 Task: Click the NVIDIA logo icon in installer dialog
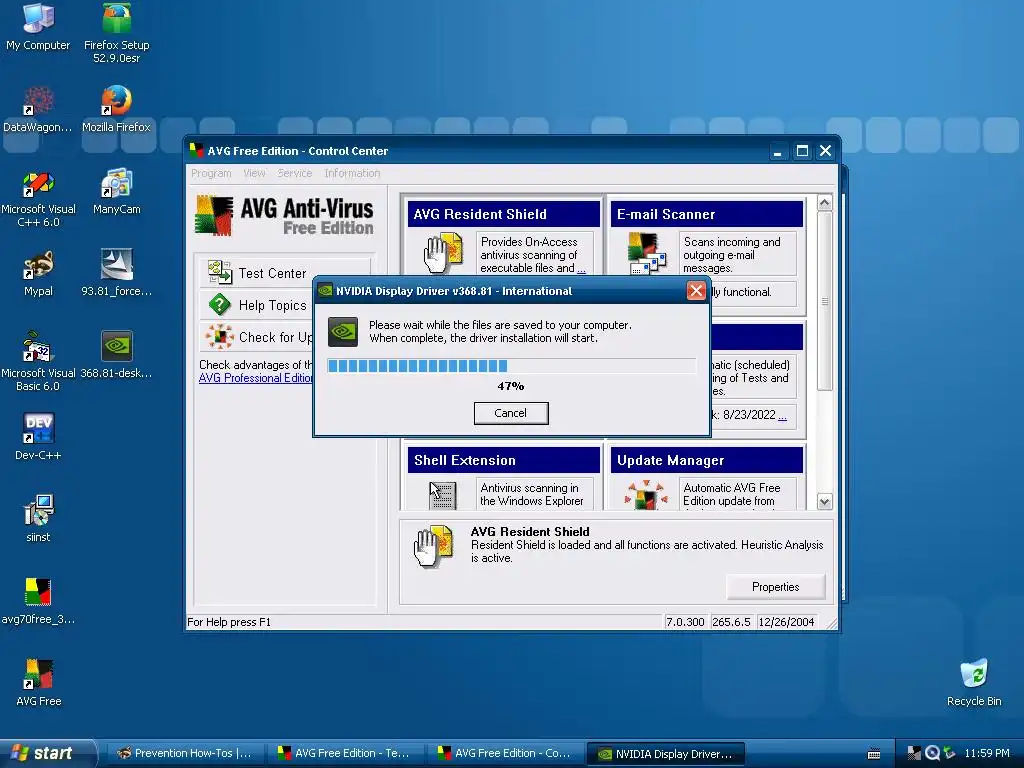[343, 332]
